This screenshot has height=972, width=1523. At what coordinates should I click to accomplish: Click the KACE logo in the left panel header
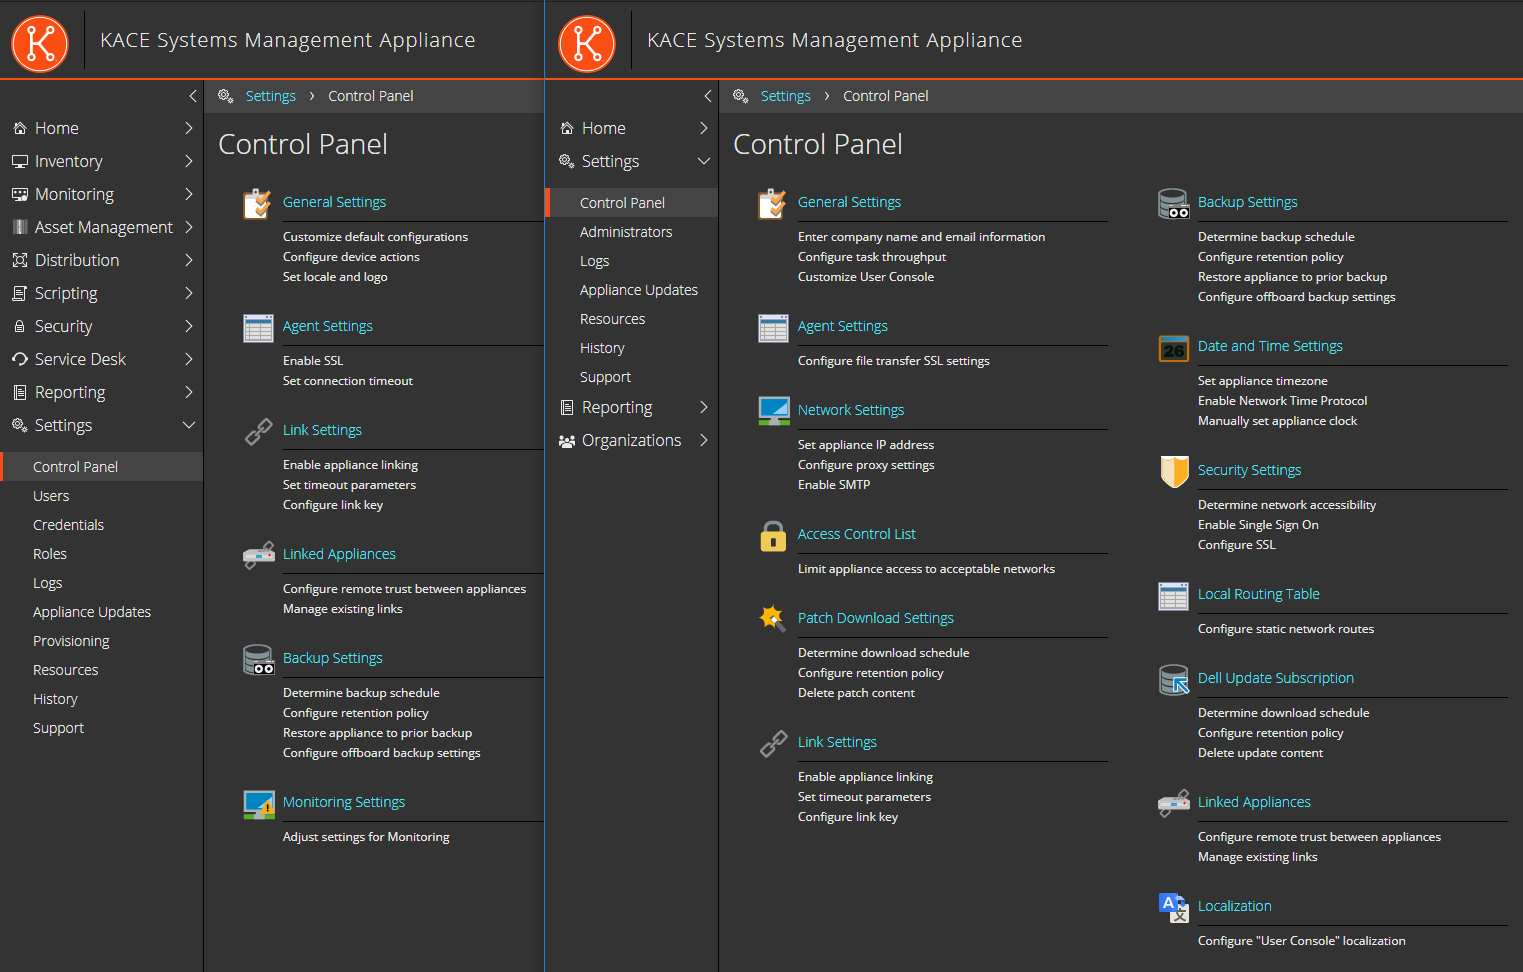(x=40, y=44)
